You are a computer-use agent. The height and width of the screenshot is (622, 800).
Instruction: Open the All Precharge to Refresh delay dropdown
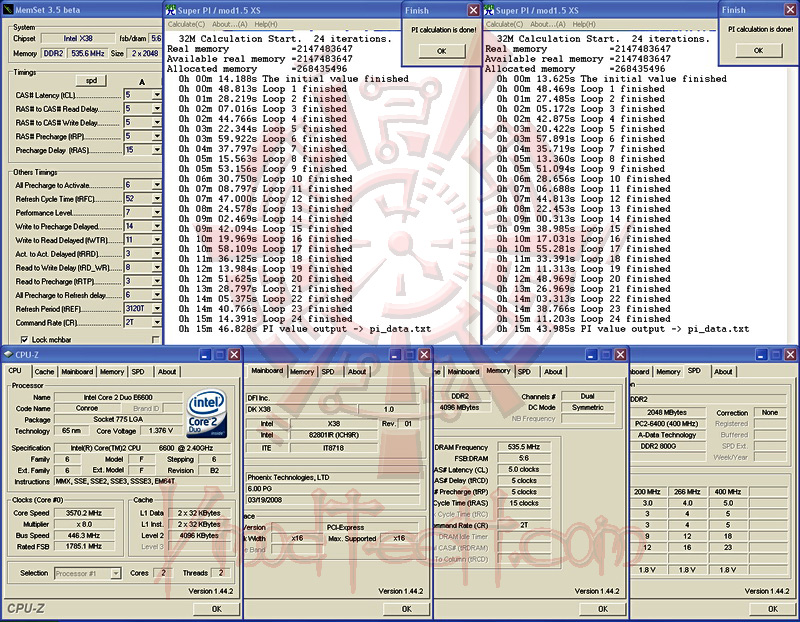(x=157, y=295)
